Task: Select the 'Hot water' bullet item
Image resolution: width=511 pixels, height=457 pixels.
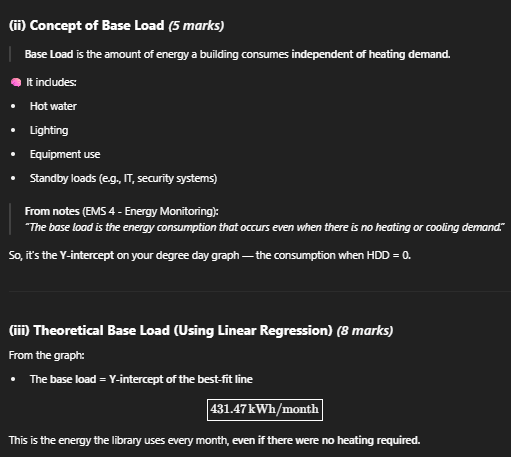Action: 53,106
